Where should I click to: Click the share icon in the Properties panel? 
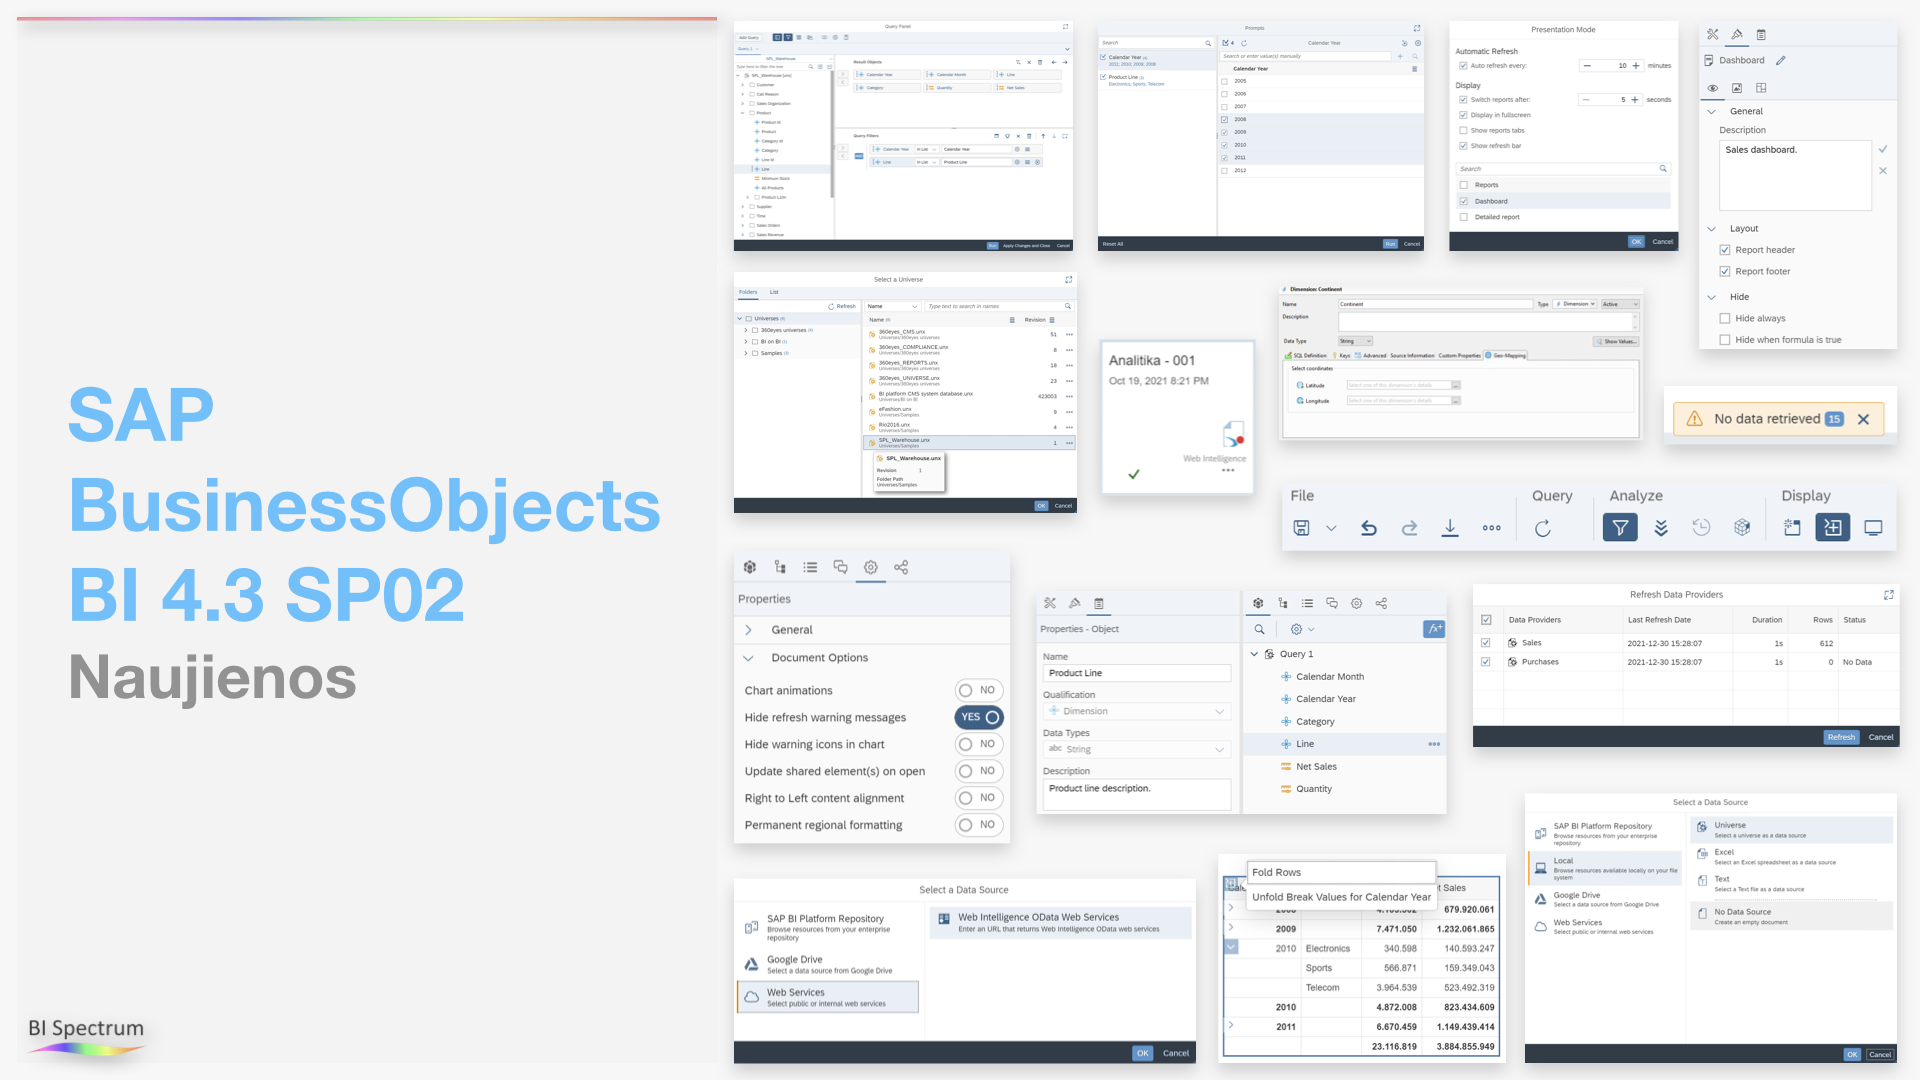901,567
